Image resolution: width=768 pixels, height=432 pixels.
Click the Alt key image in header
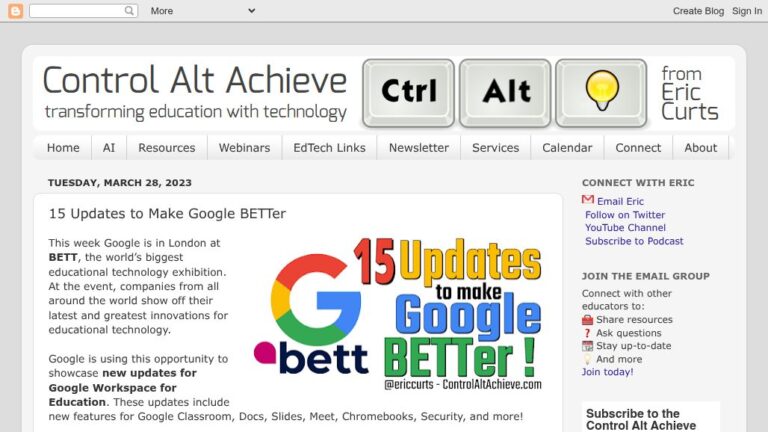coord(505,93)
